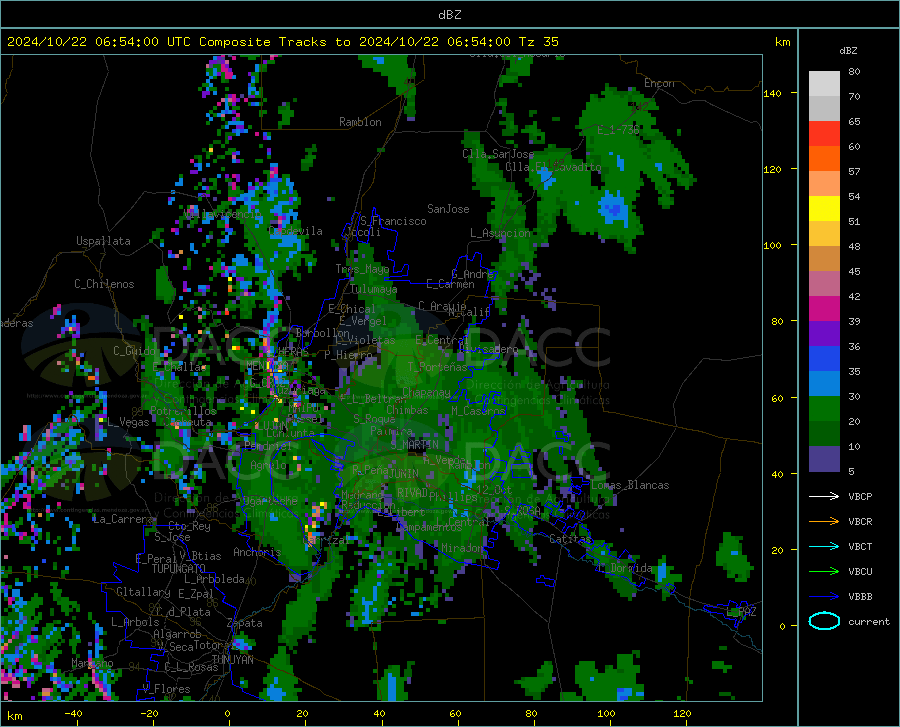This screenshot has height=727, width=900.
Task: Pick the light blue 35-30 dBZ swatch
Action: pyautogui.click(x=824, y=384)
